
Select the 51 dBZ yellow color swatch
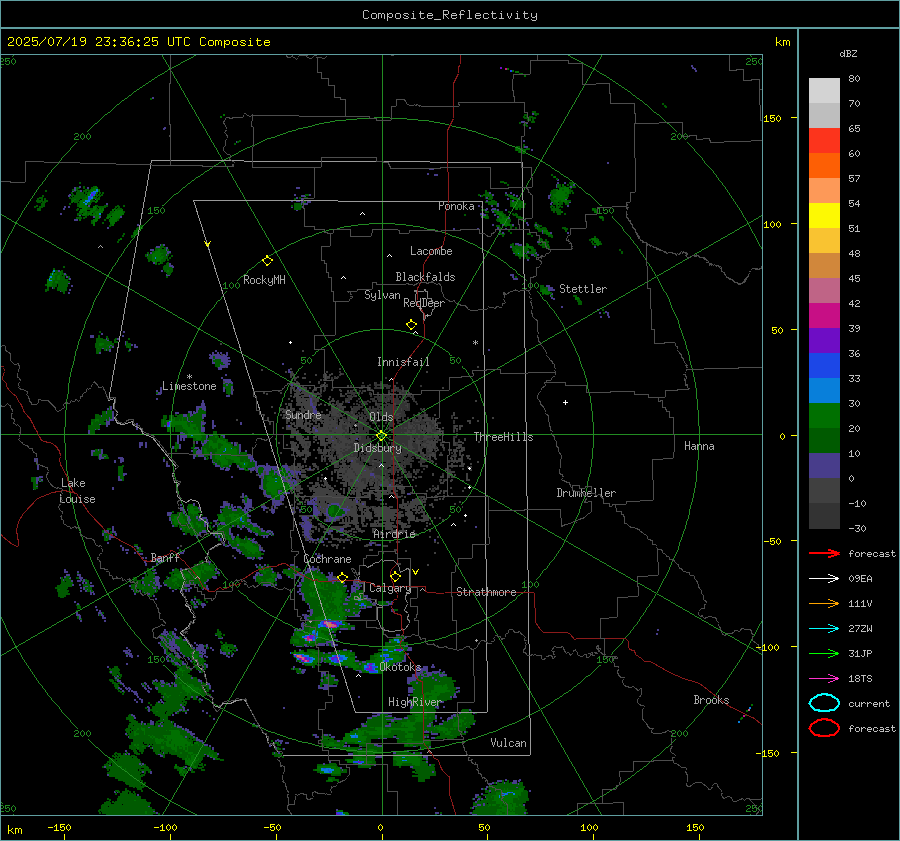(x=824, y=215)
